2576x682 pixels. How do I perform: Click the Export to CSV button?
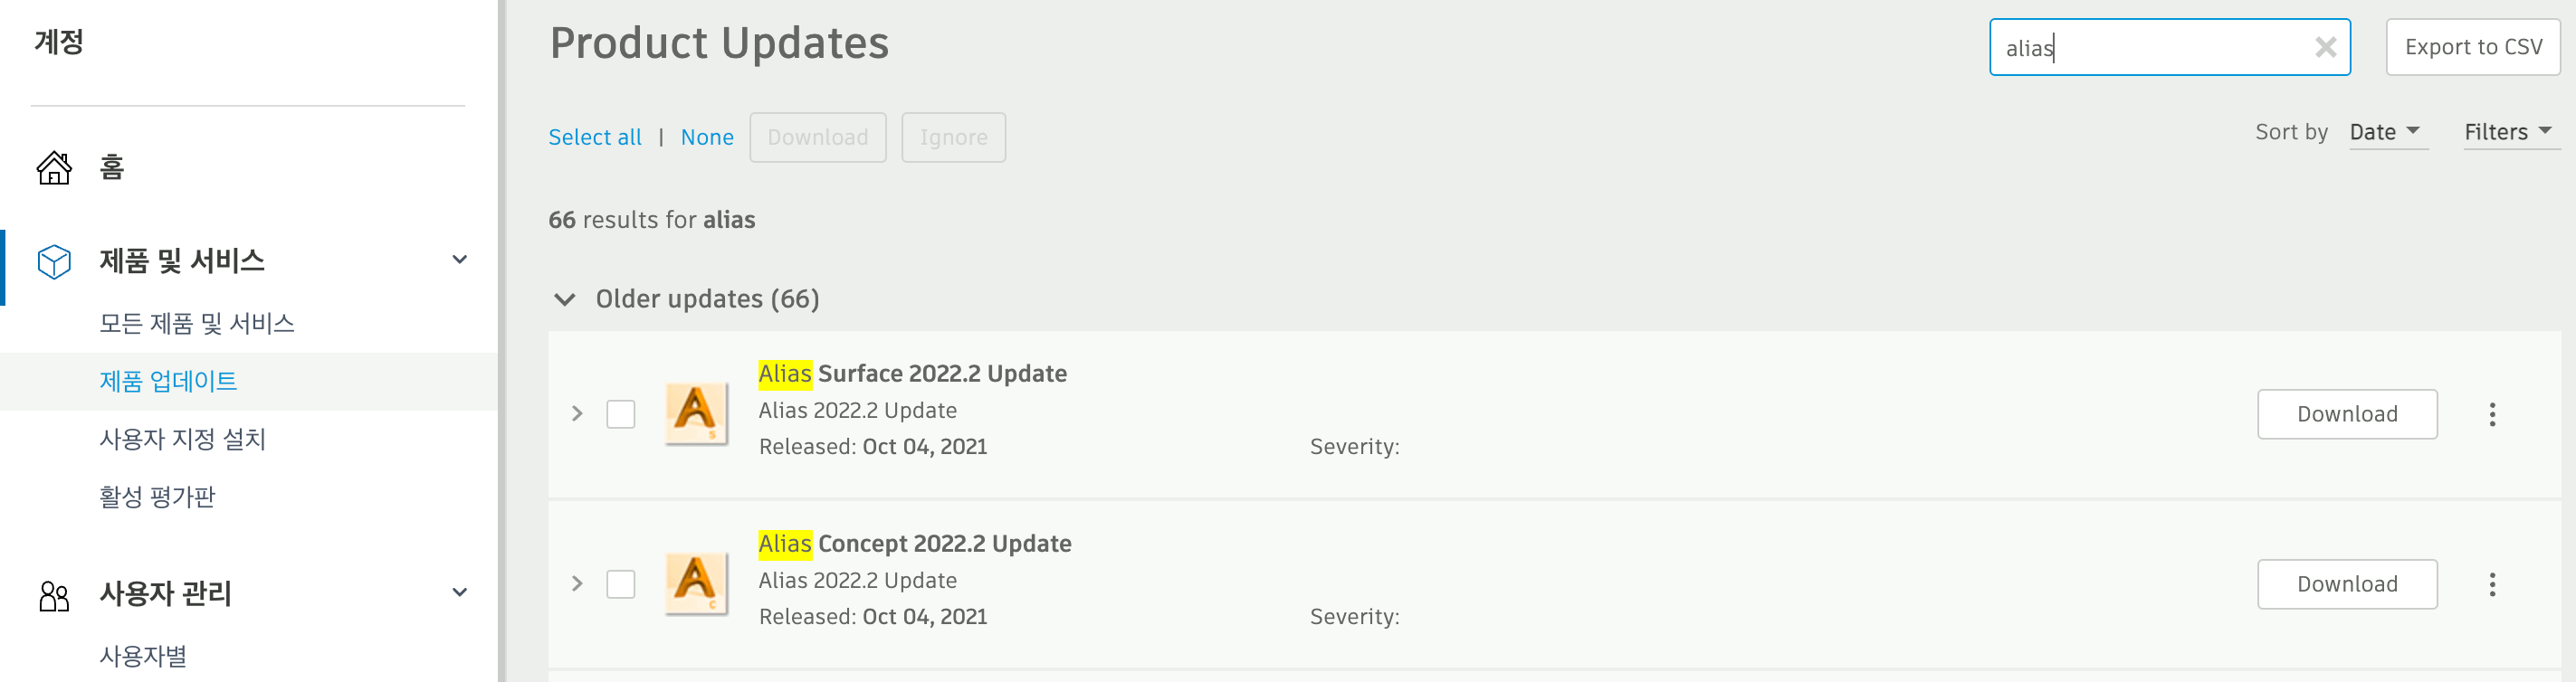click(2472, 47)
